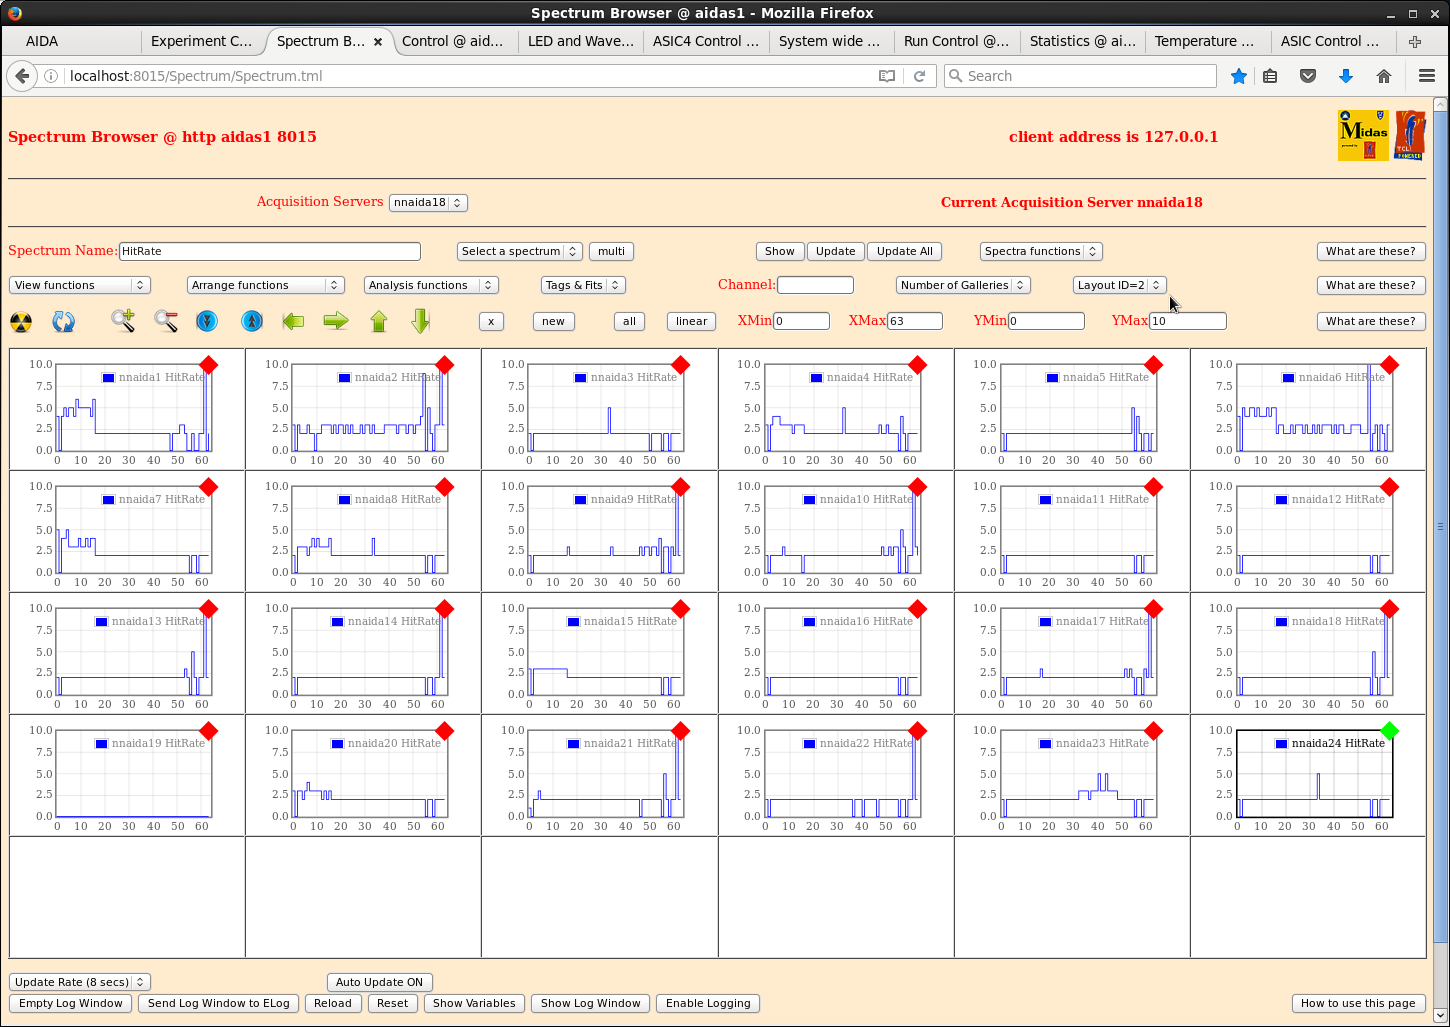Click red diamond on nnaida19 HitRate
The width and height of the screenshot is (1450, 1027).
point(208,731)
